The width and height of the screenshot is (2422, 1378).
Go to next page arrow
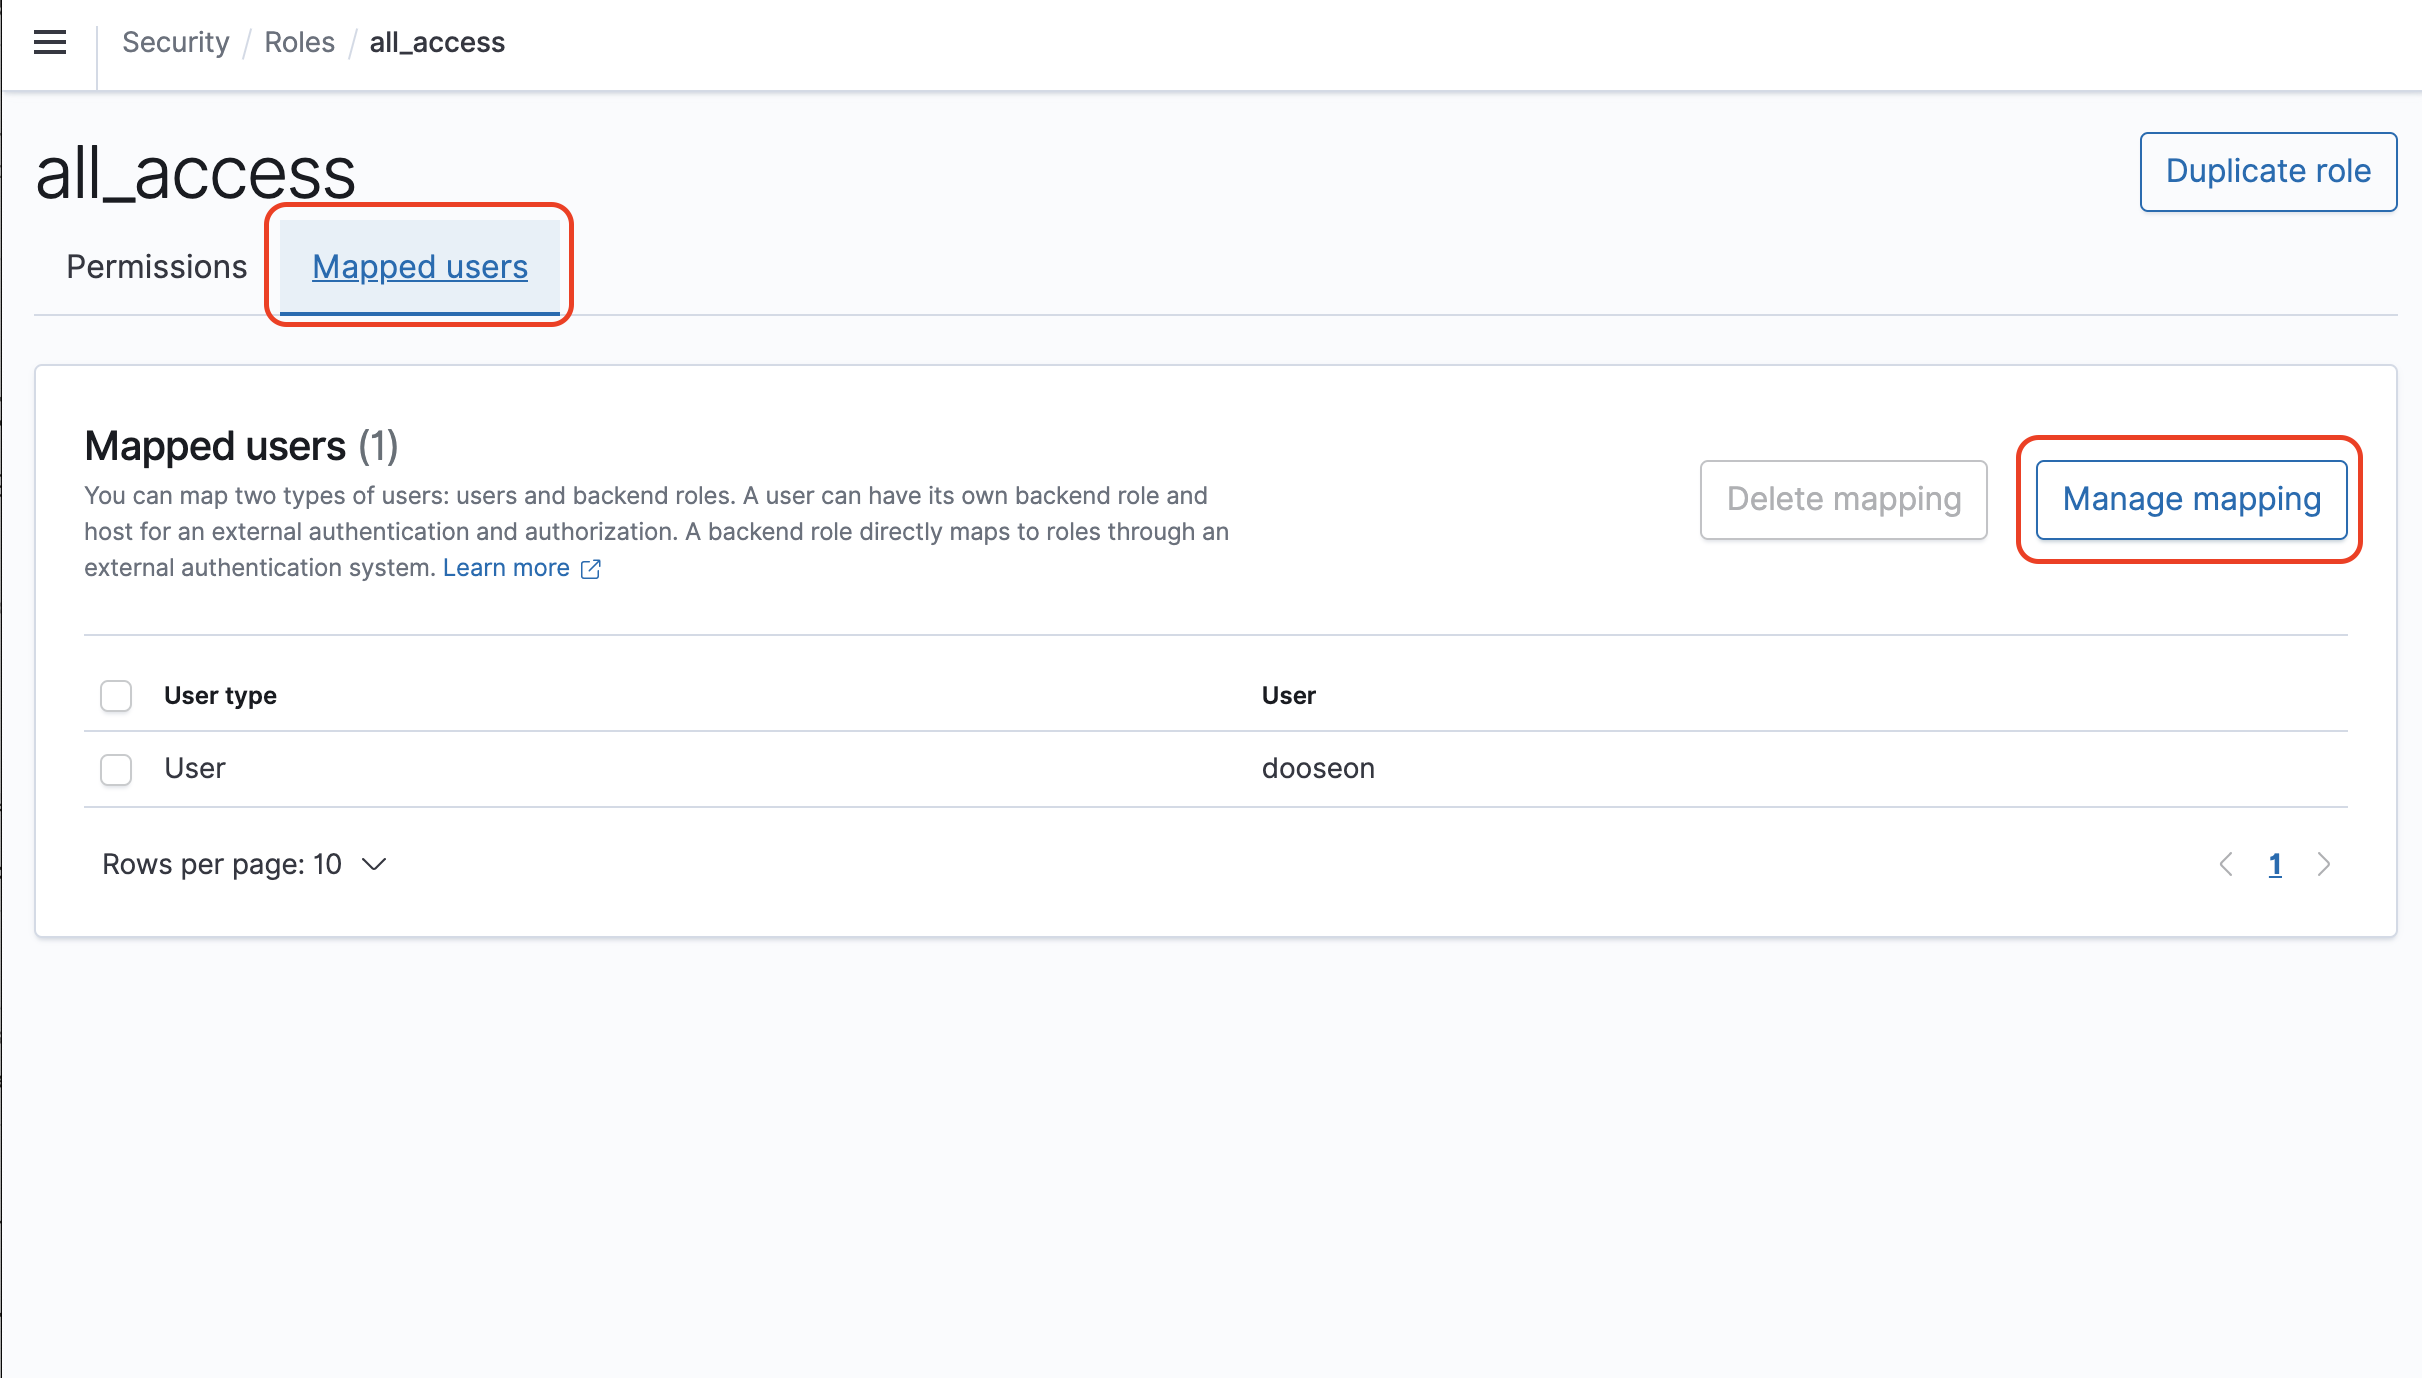pos(2324,864)
